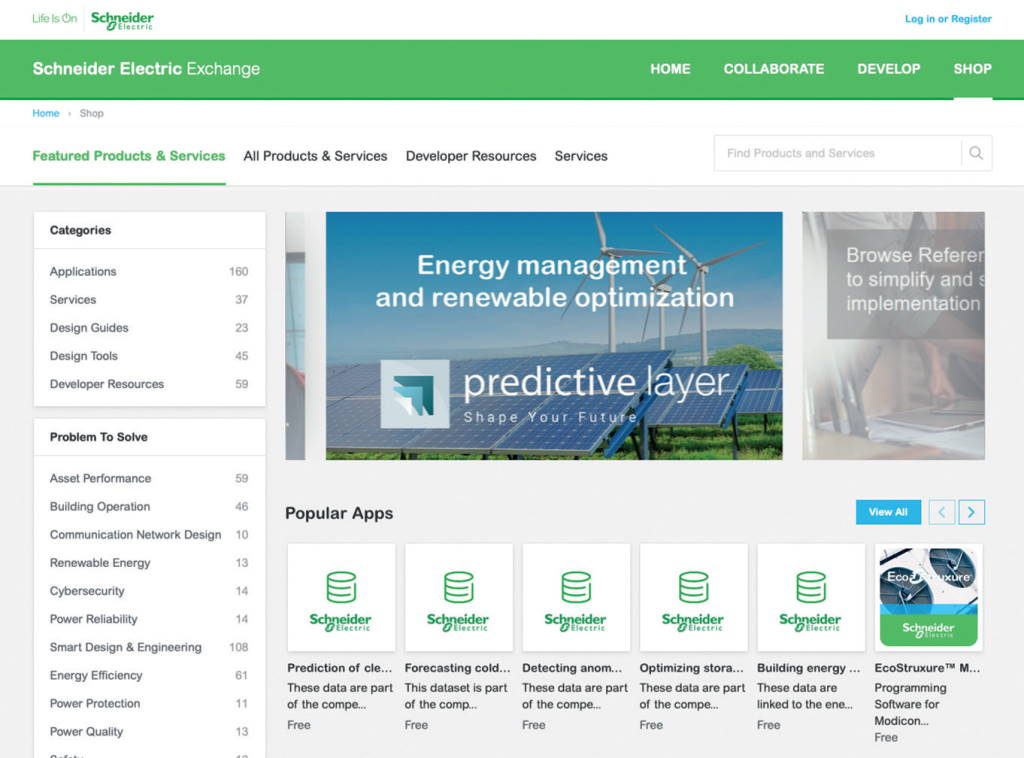Select COLLABORATE in the top navigation
Screen dimensions: 1024x758
[774, 69]
